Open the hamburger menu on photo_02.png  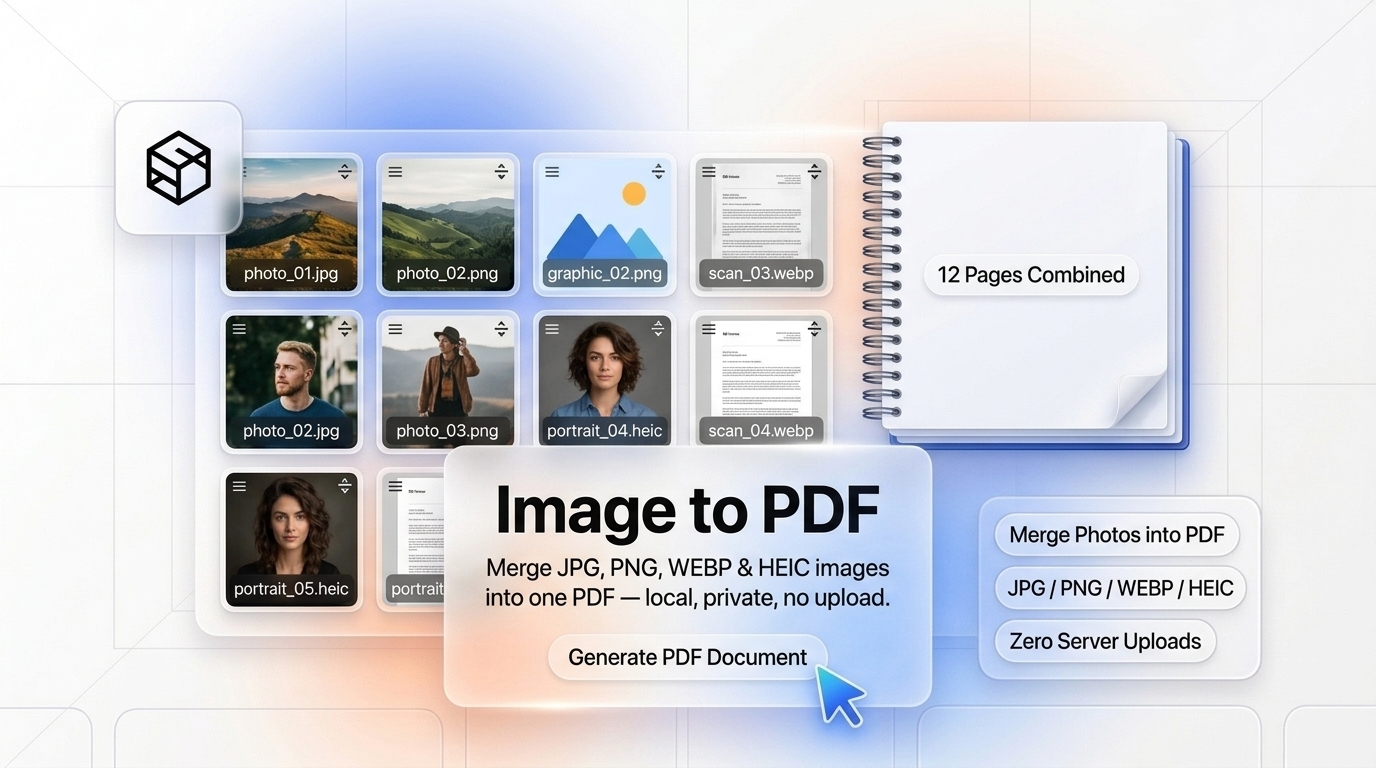(x=396, y=172)
